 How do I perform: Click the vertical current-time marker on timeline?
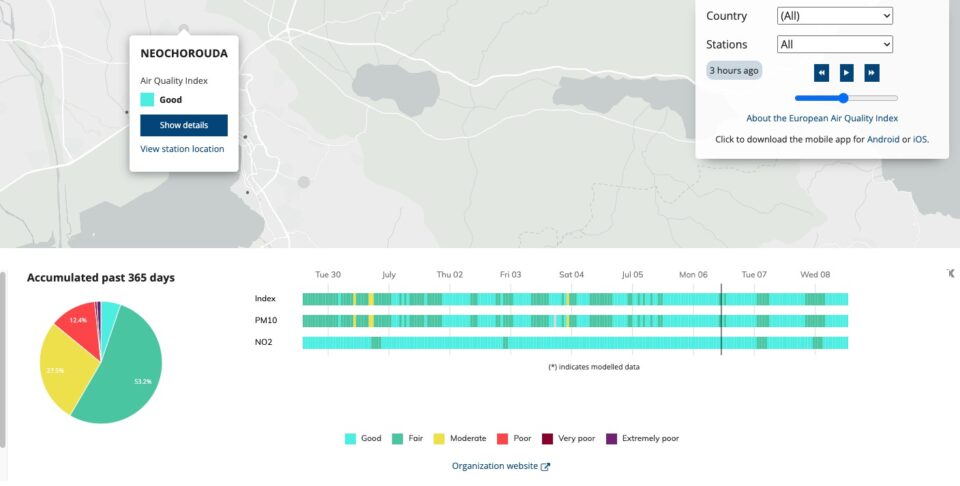tap(721, 320)
